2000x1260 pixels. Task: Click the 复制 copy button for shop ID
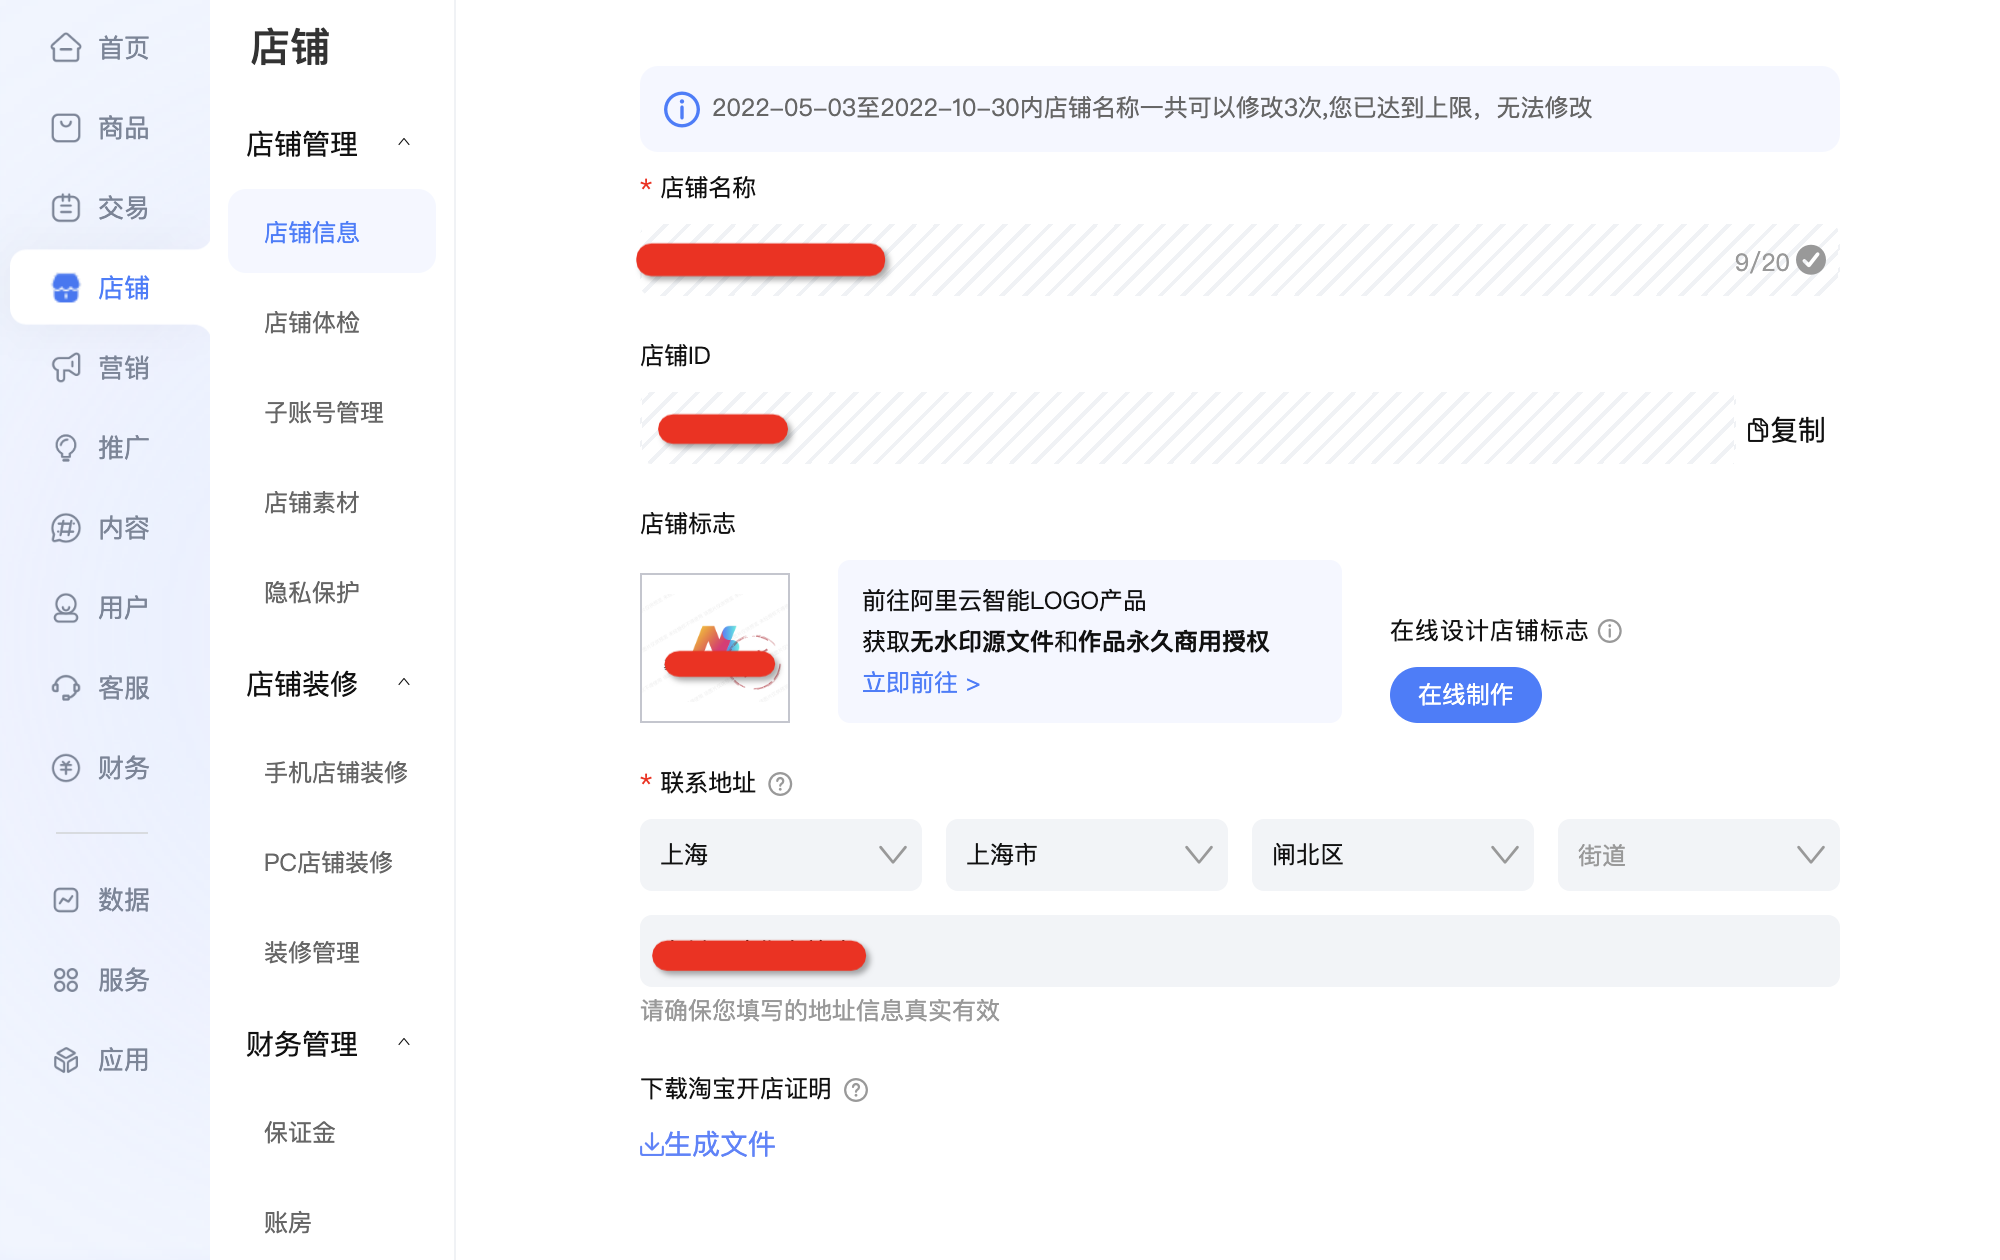click(x=1786, y=430)
